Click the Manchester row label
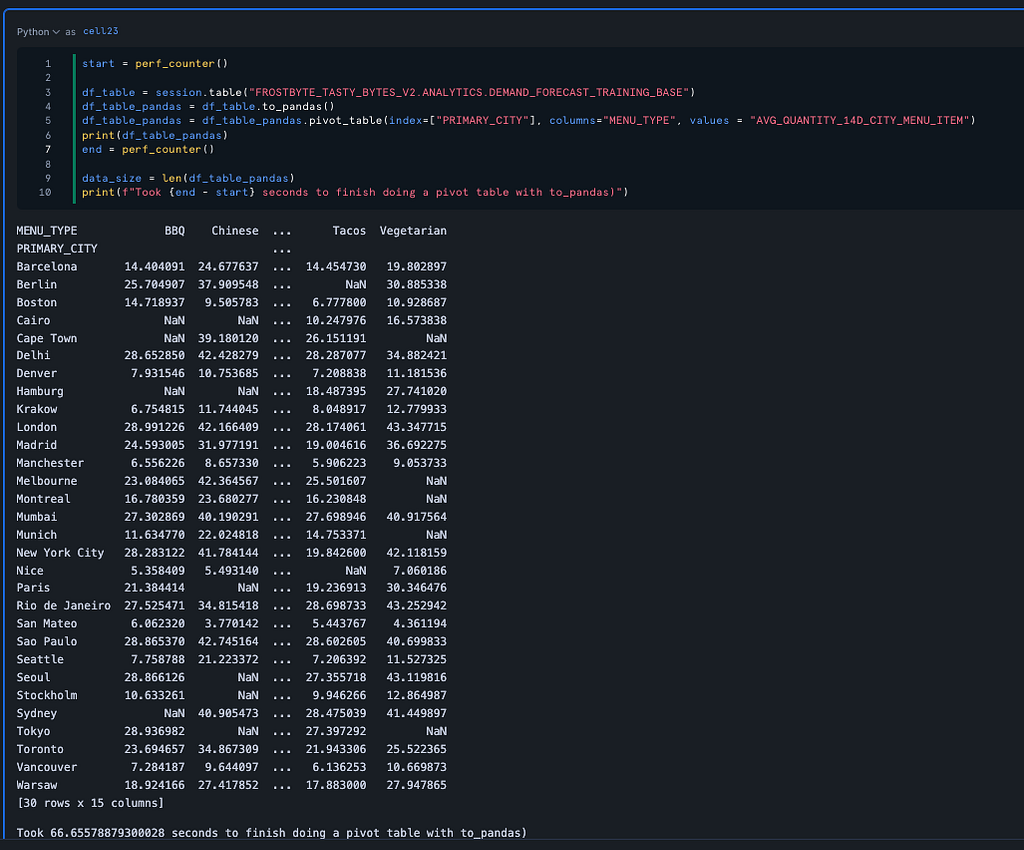 [50, 463]
